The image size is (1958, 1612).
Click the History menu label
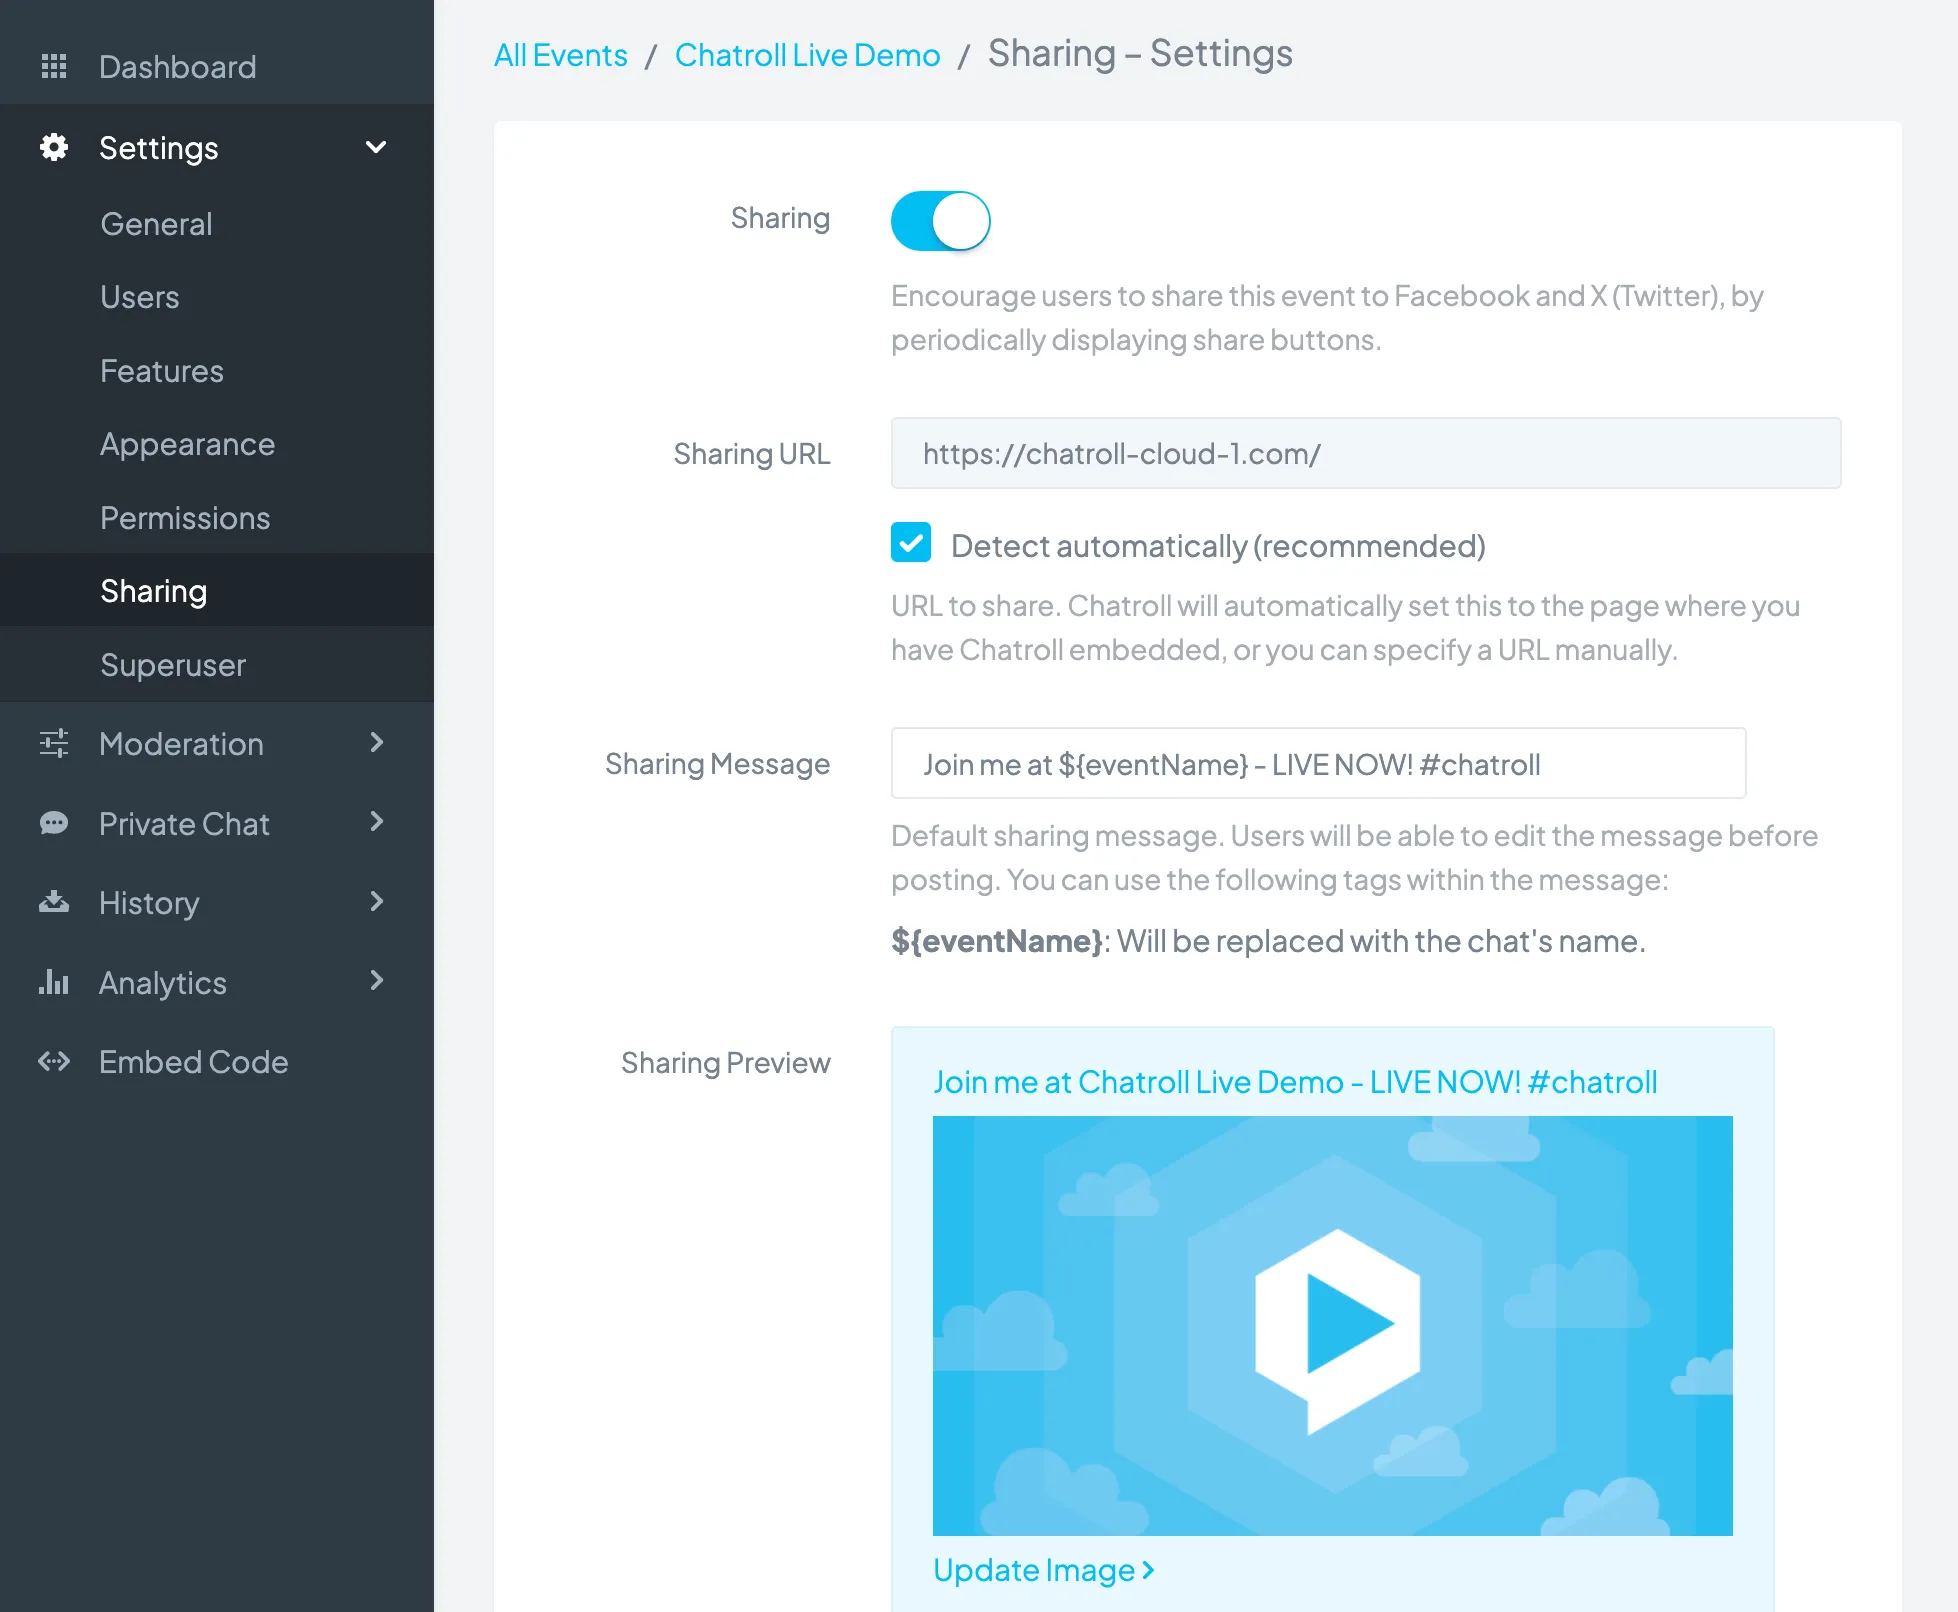point(150,903)
